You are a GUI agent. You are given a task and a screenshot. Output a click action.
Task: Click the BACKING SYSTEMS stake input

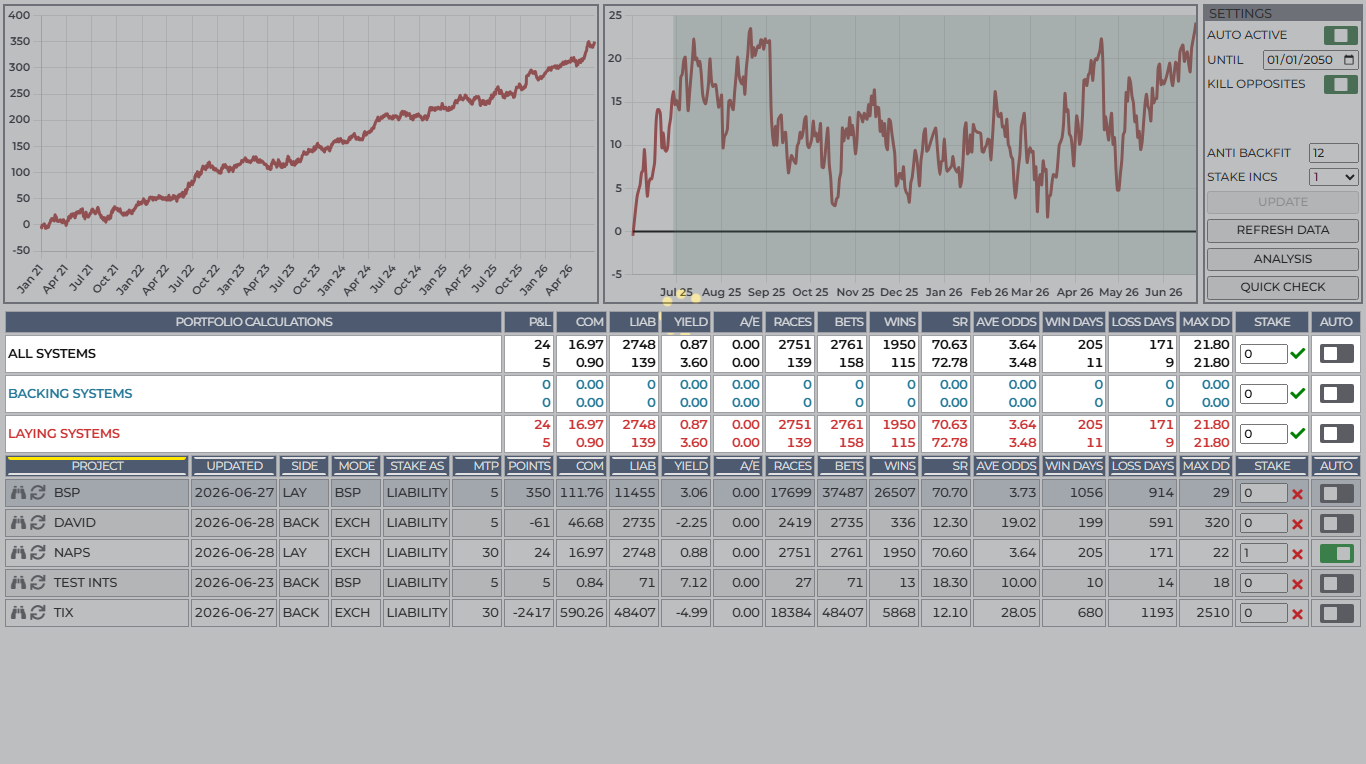tap(1263, 394)
